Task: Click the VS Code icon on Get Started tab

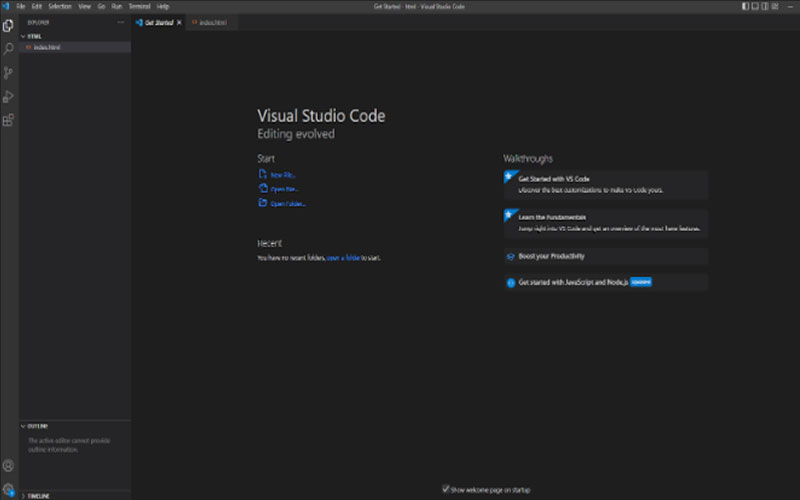Action: click(139, 22)
